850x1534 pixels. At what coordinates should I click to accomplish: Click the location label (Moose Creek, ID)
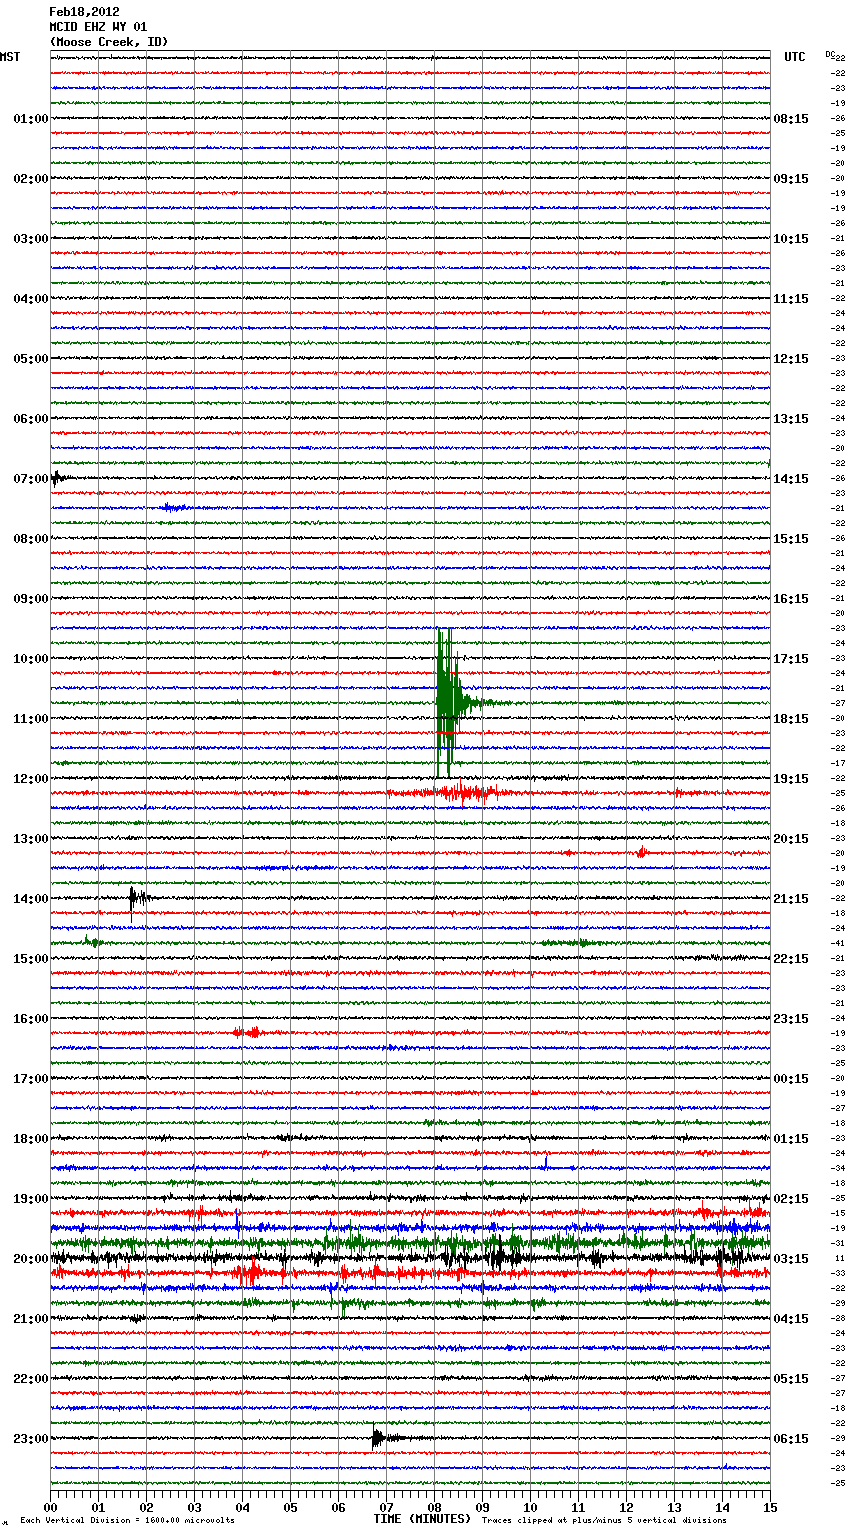[x=109, y=42]
